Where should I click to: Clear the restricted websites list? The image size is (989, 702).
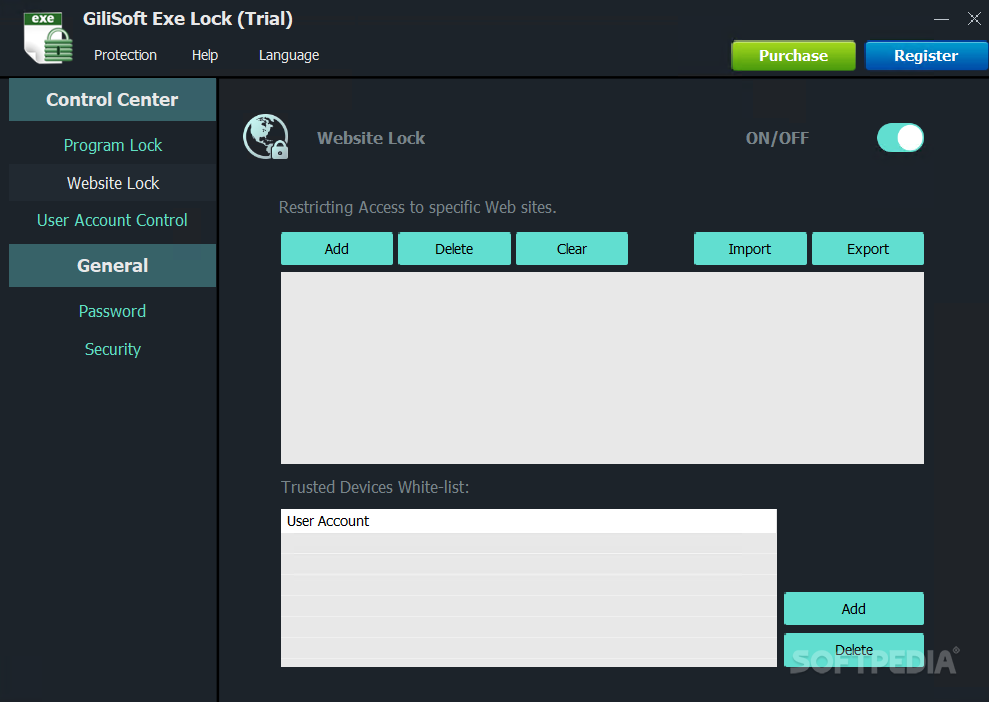point(572,249)
